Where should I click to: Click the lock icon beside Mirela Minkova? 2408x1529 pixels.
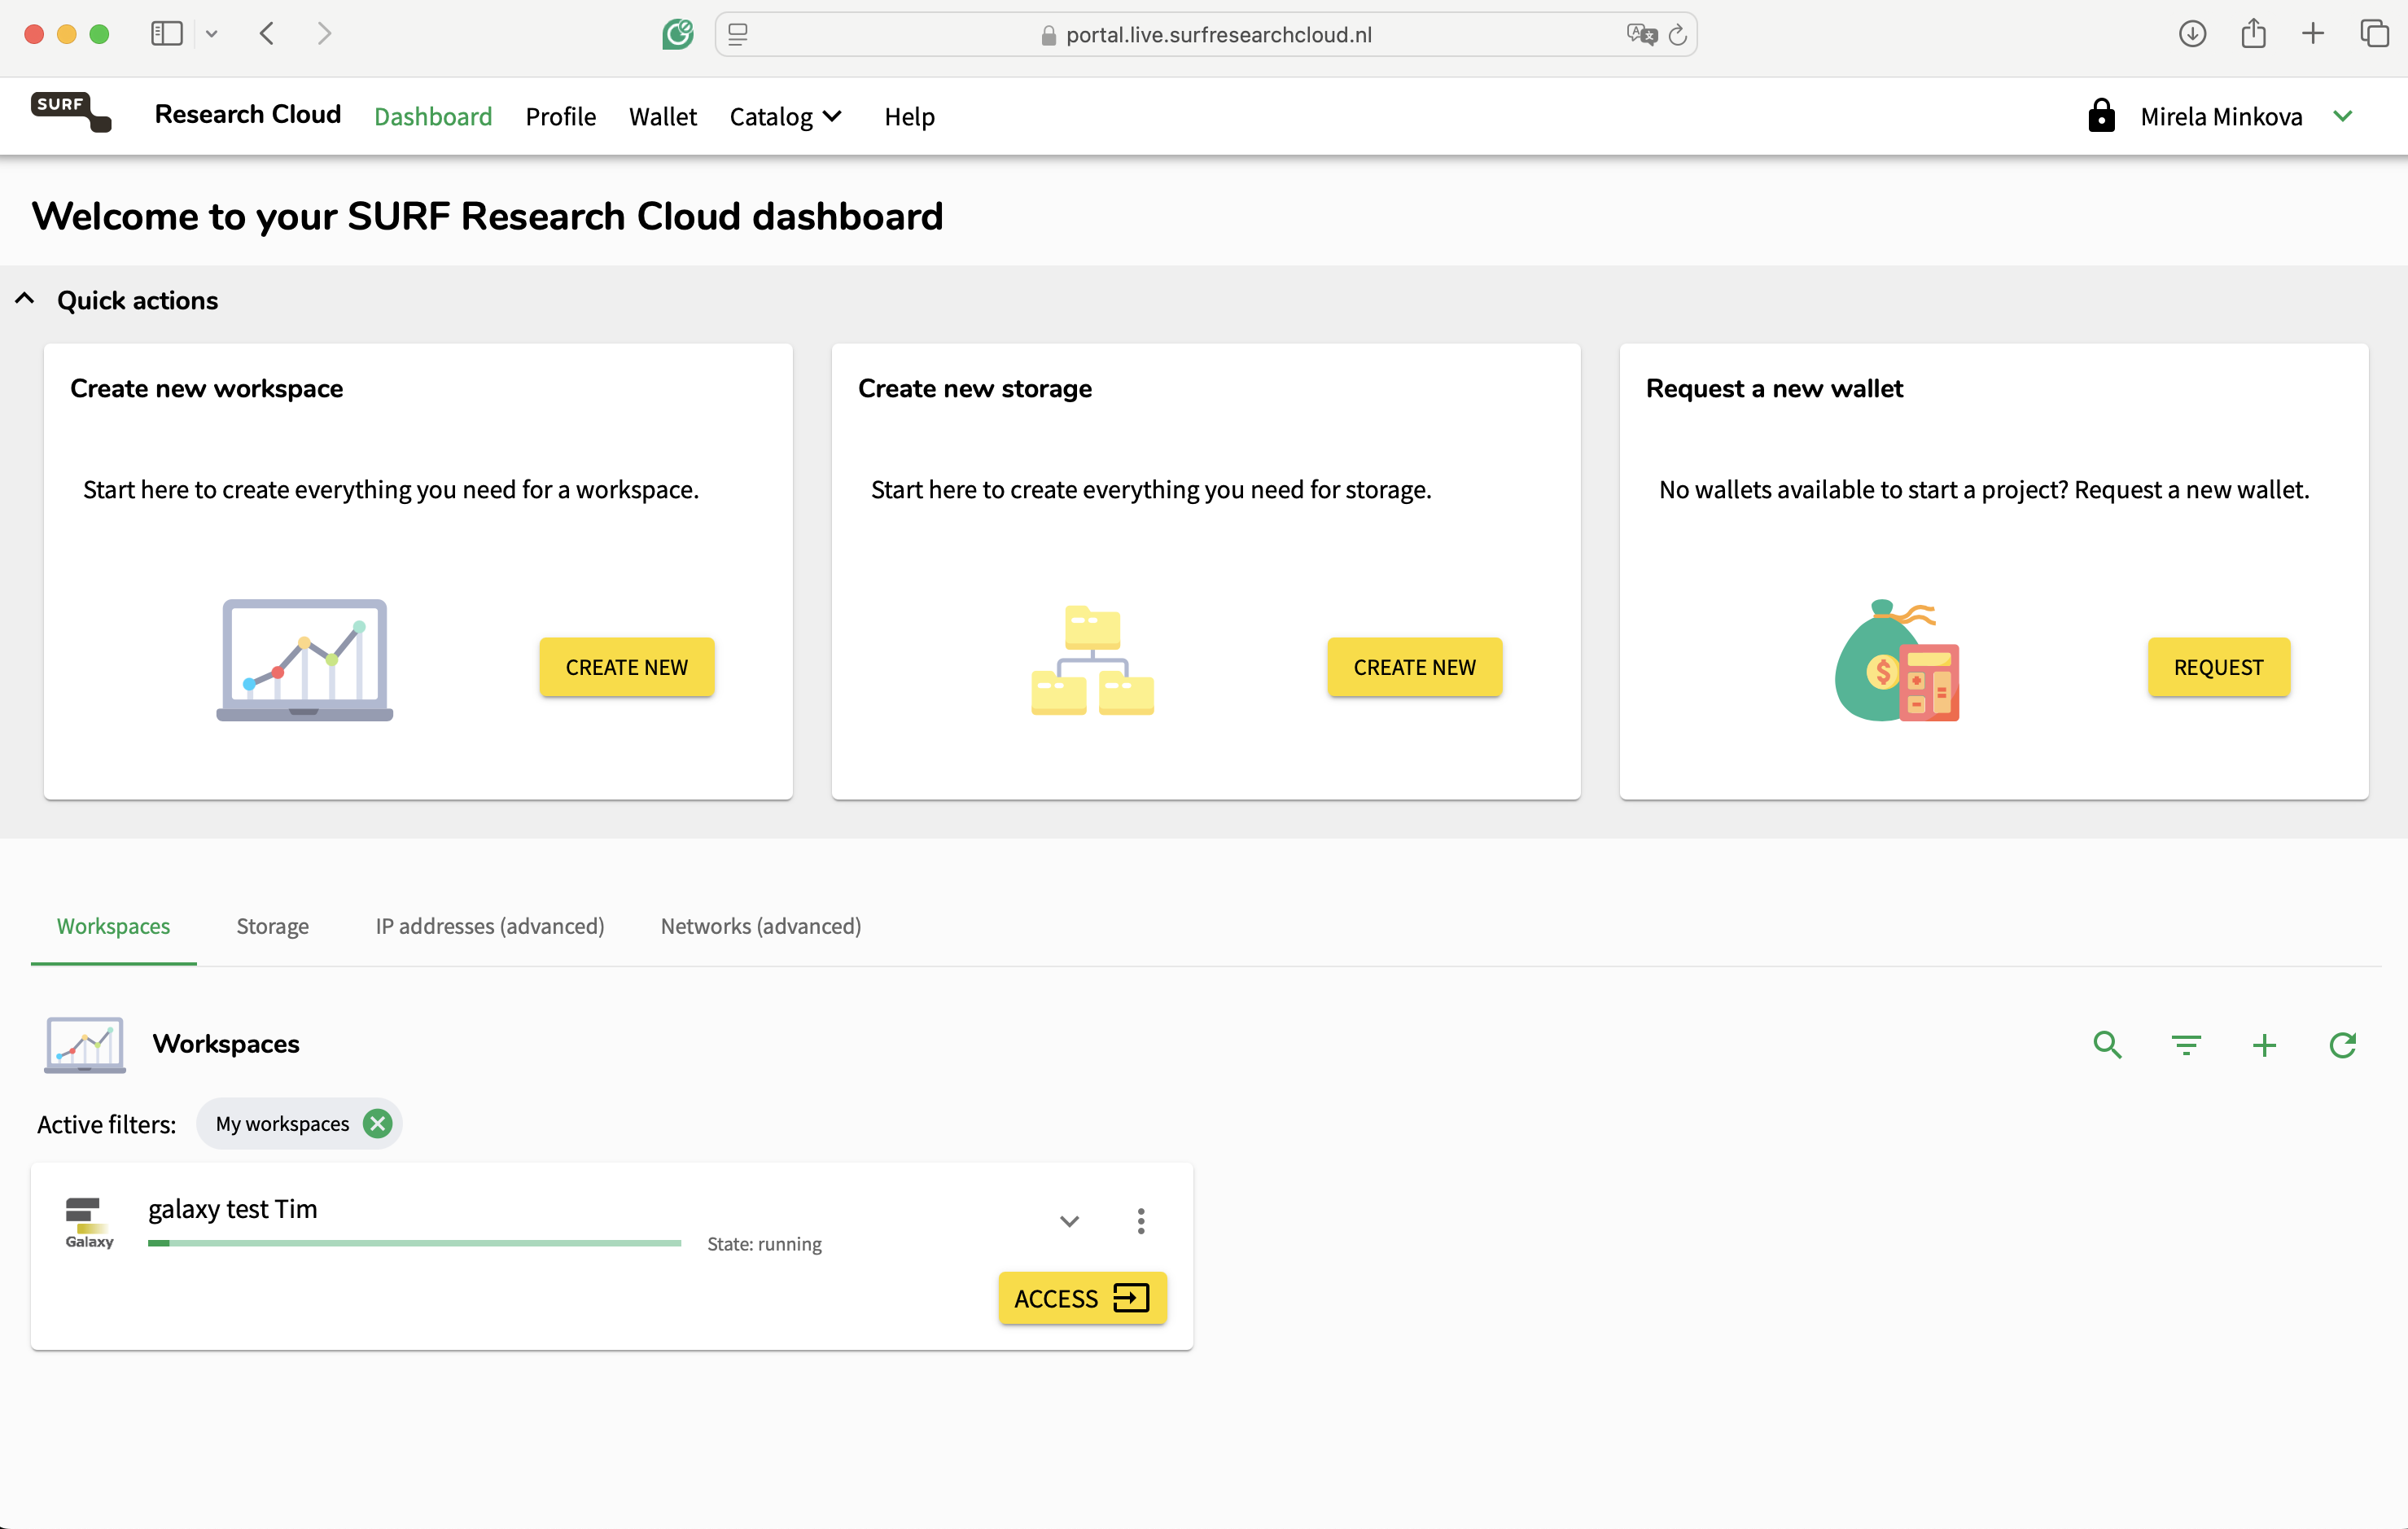(2102, 116)
